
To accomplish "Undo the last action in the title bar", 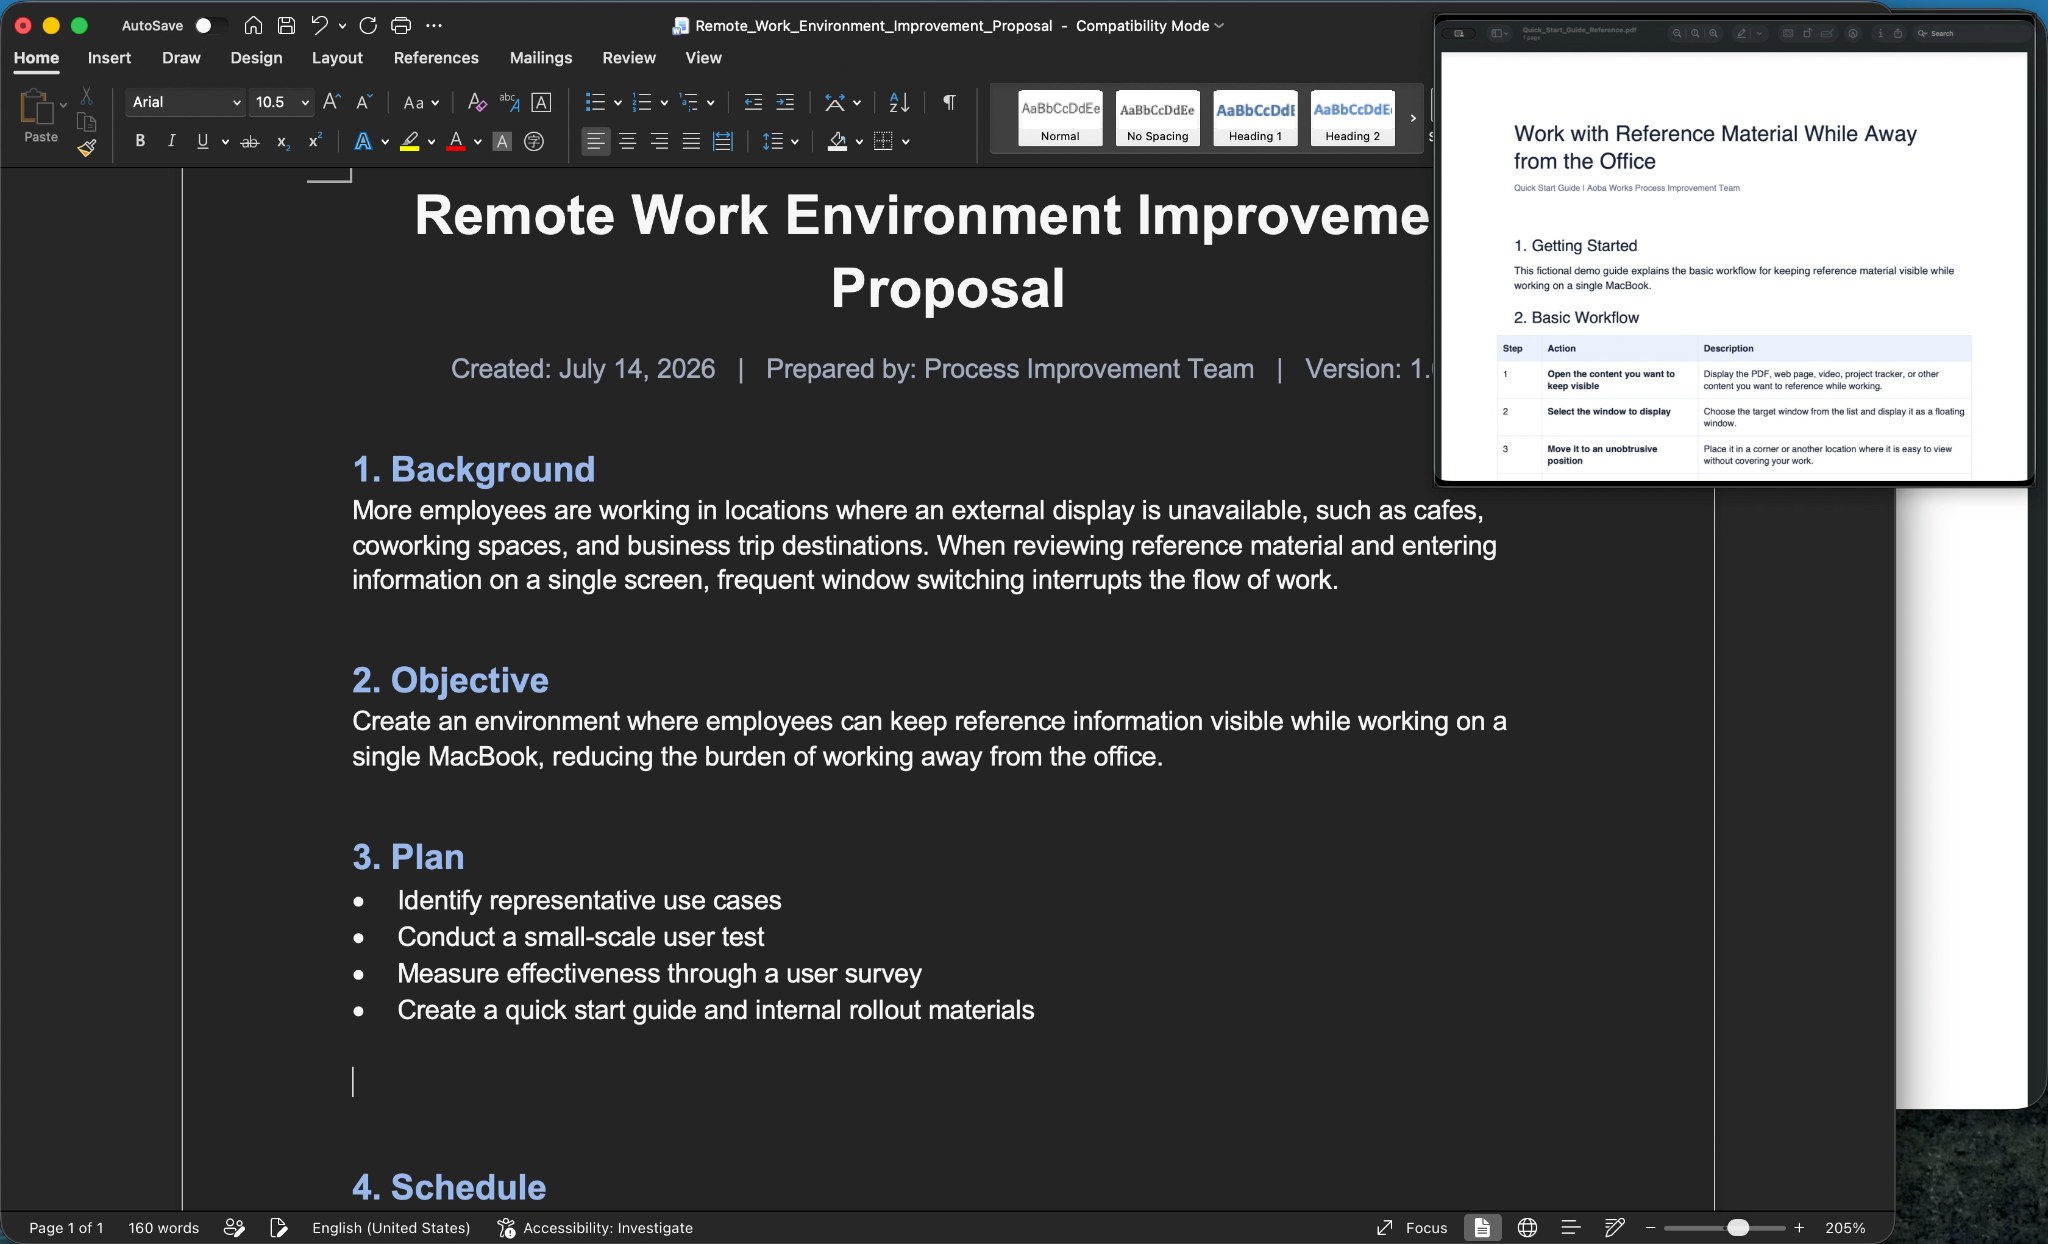I will pyautogui.click(x=319, y=25).
